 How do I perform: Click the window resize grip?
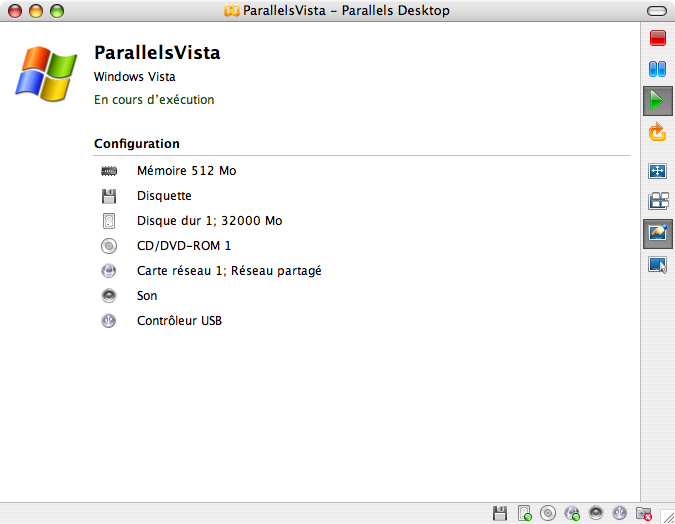667,516
